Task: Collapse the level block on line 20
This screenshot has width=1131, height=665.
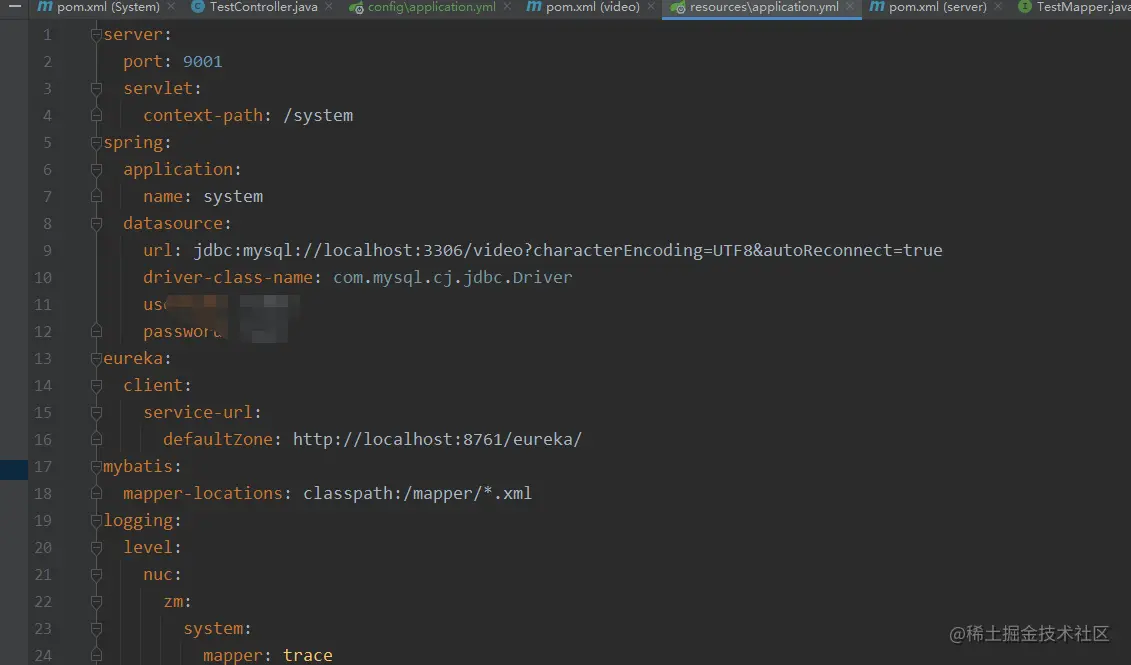Action: 96,547
